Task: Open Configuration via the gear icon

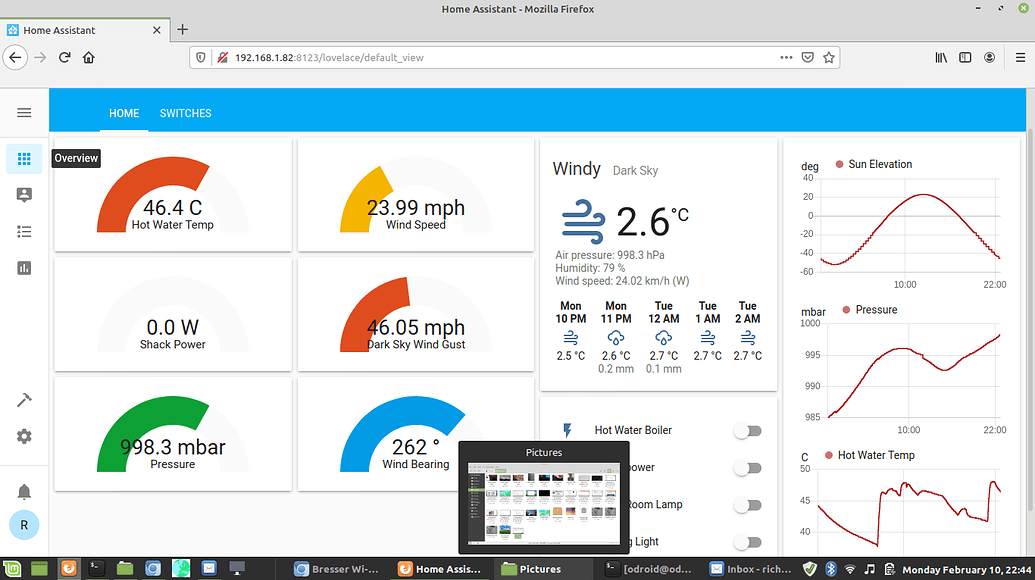Action: 24,436
